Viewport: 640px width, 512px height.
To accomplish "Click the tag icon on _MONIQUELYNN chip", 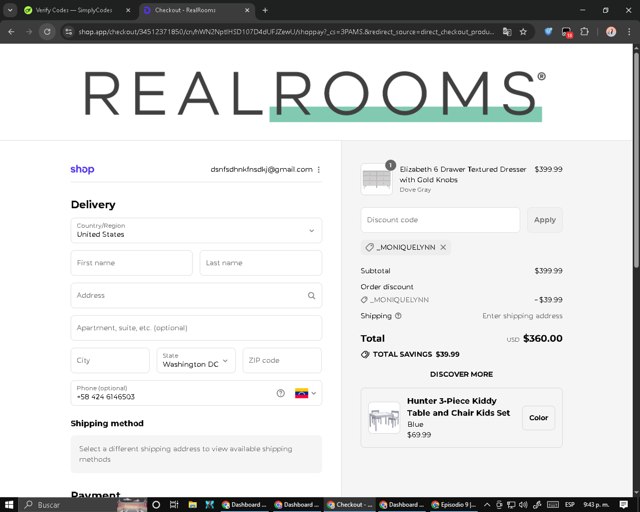I will (x=369, y=247).
